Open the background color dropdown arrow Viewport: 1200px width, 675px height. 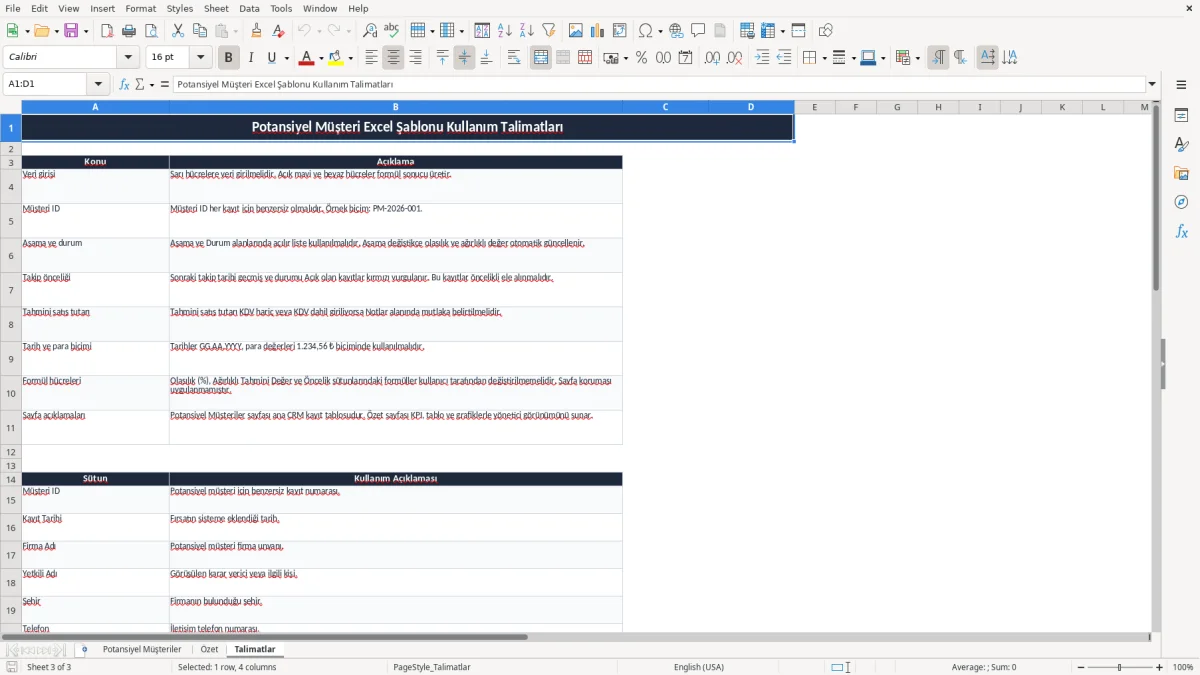(350, 58)
